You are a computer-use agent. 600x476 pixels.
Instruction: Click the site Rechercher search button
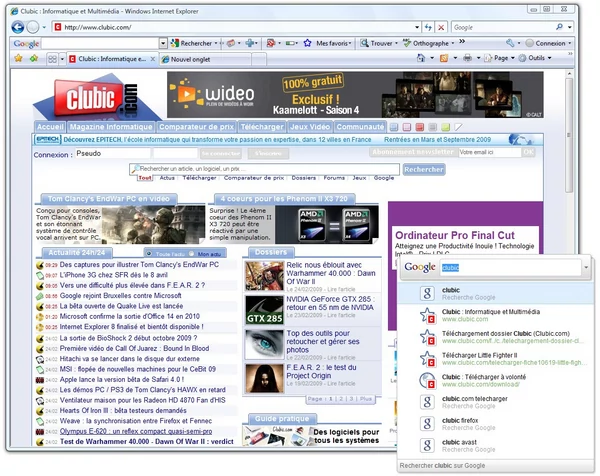point(424,170)
